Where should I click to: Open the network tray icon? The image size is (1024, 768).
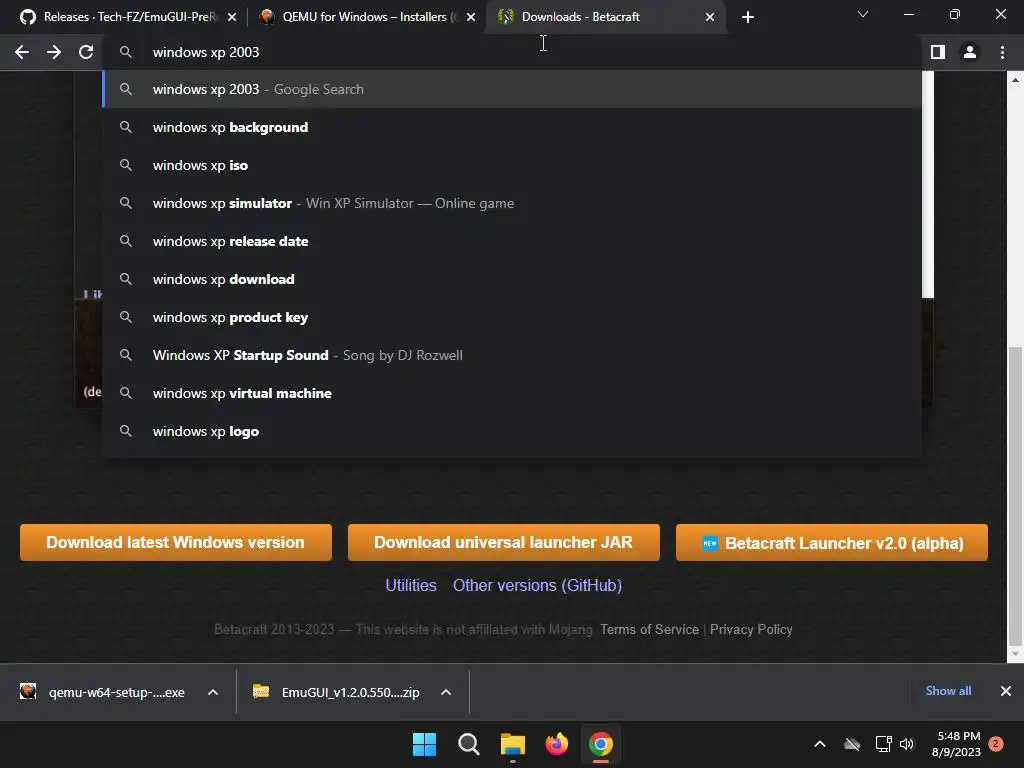(x=883, y=744)
